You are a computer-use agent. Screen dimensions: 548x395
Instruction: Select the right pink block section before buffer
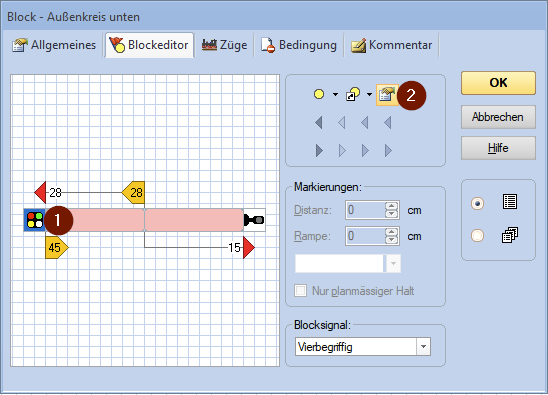pos(194,220)
